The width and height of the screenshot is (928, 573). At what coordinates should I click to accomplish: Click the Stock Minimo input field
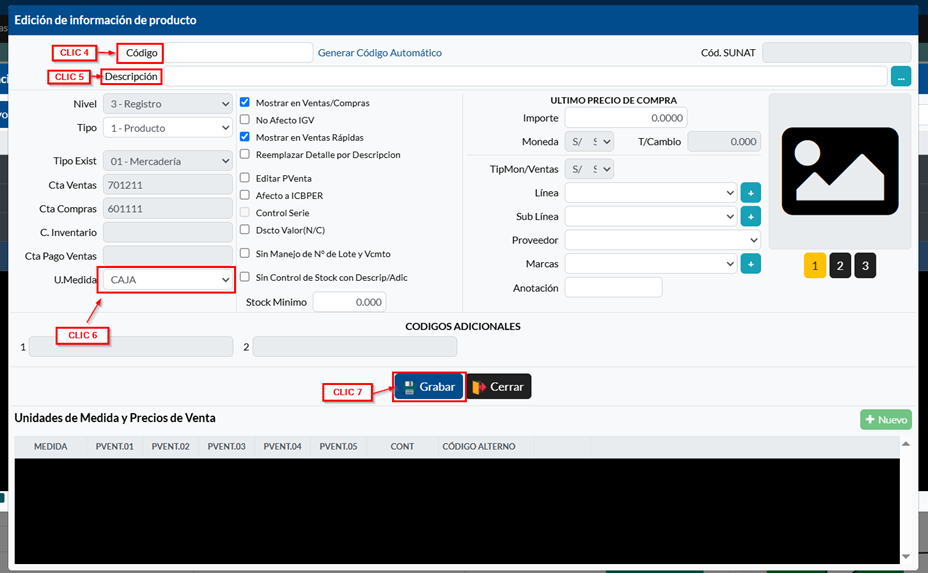coord(349,302)
